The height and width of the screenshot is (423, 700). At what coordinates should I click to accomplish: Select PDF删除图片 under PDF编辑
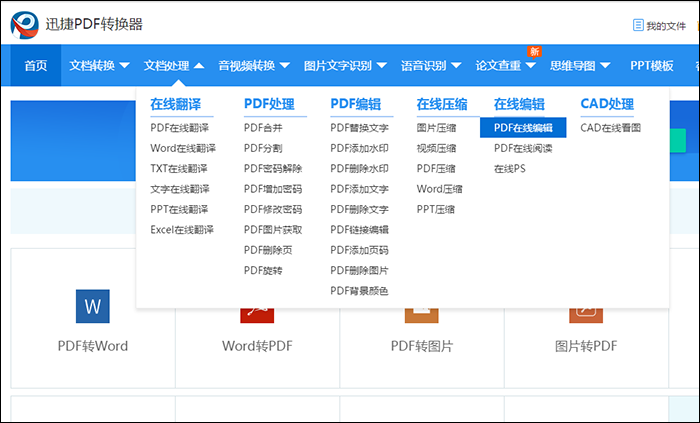click(359, 270)
